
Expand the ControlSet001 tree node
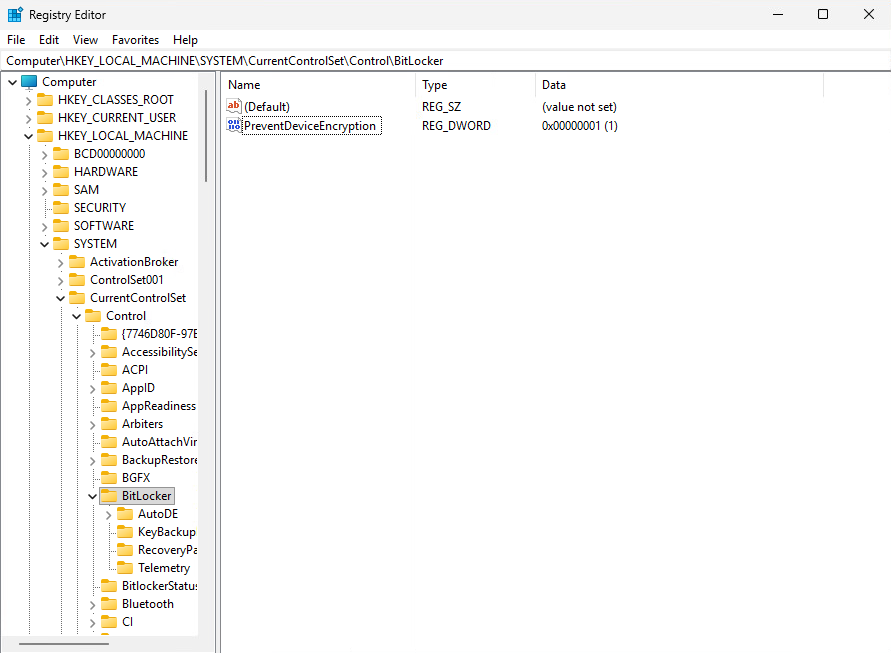pyautogui.click(x=60, y=280)
